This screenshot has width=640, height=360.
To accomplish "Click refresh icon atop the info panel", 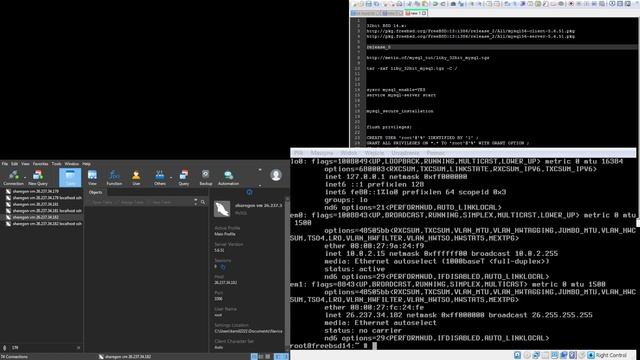I will (249, 192).
